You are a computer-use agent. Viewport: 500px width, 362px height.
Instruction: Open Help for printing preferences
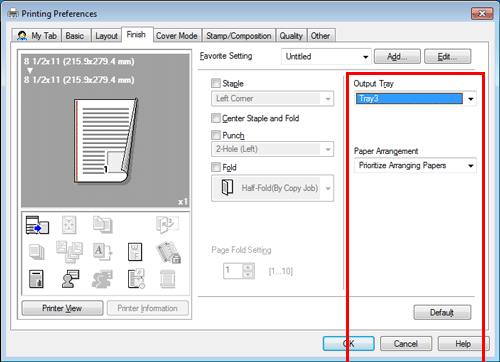(x=463, y=343)
